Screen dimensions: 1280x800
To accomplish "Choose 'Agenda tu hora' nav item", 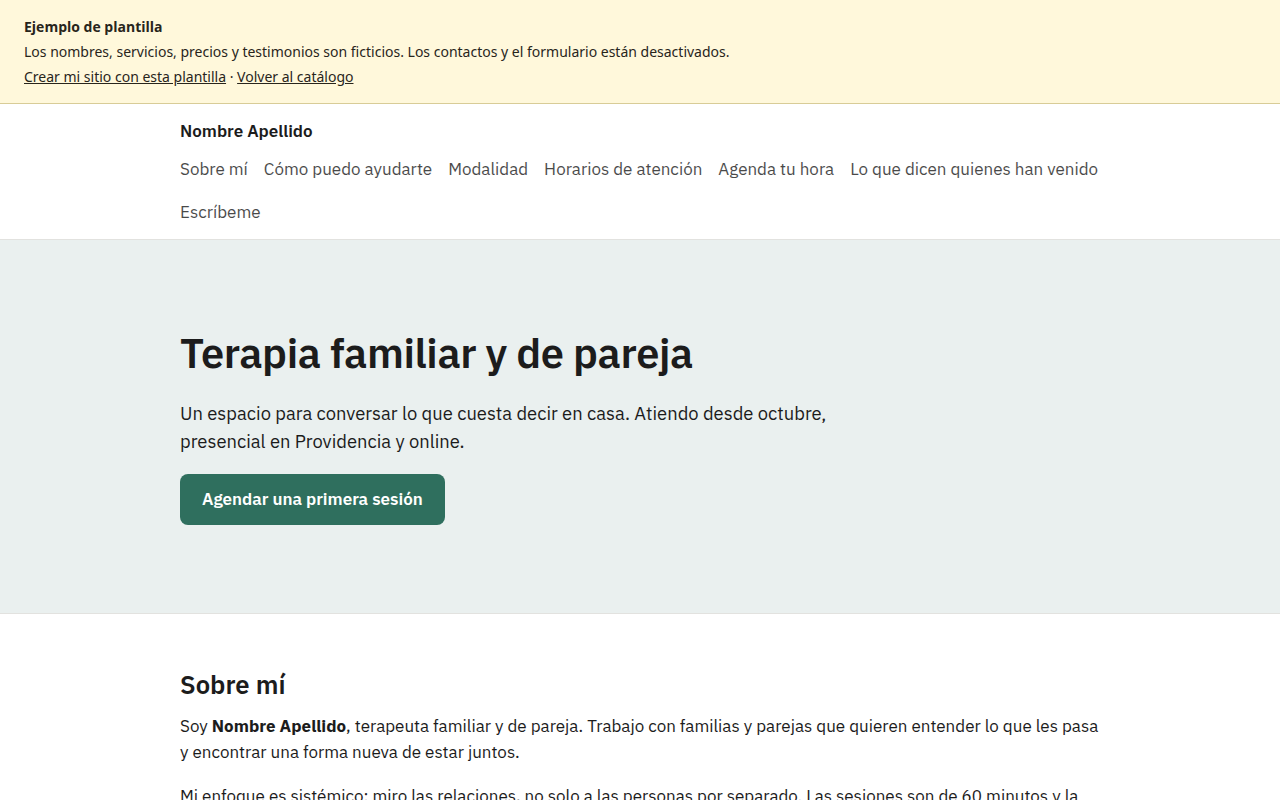I will point(776,169).
